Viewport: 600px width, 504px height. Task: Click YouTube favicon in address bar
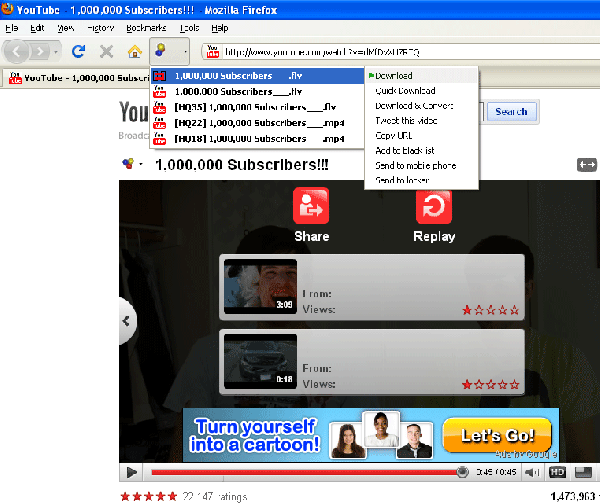coord(213,51)
